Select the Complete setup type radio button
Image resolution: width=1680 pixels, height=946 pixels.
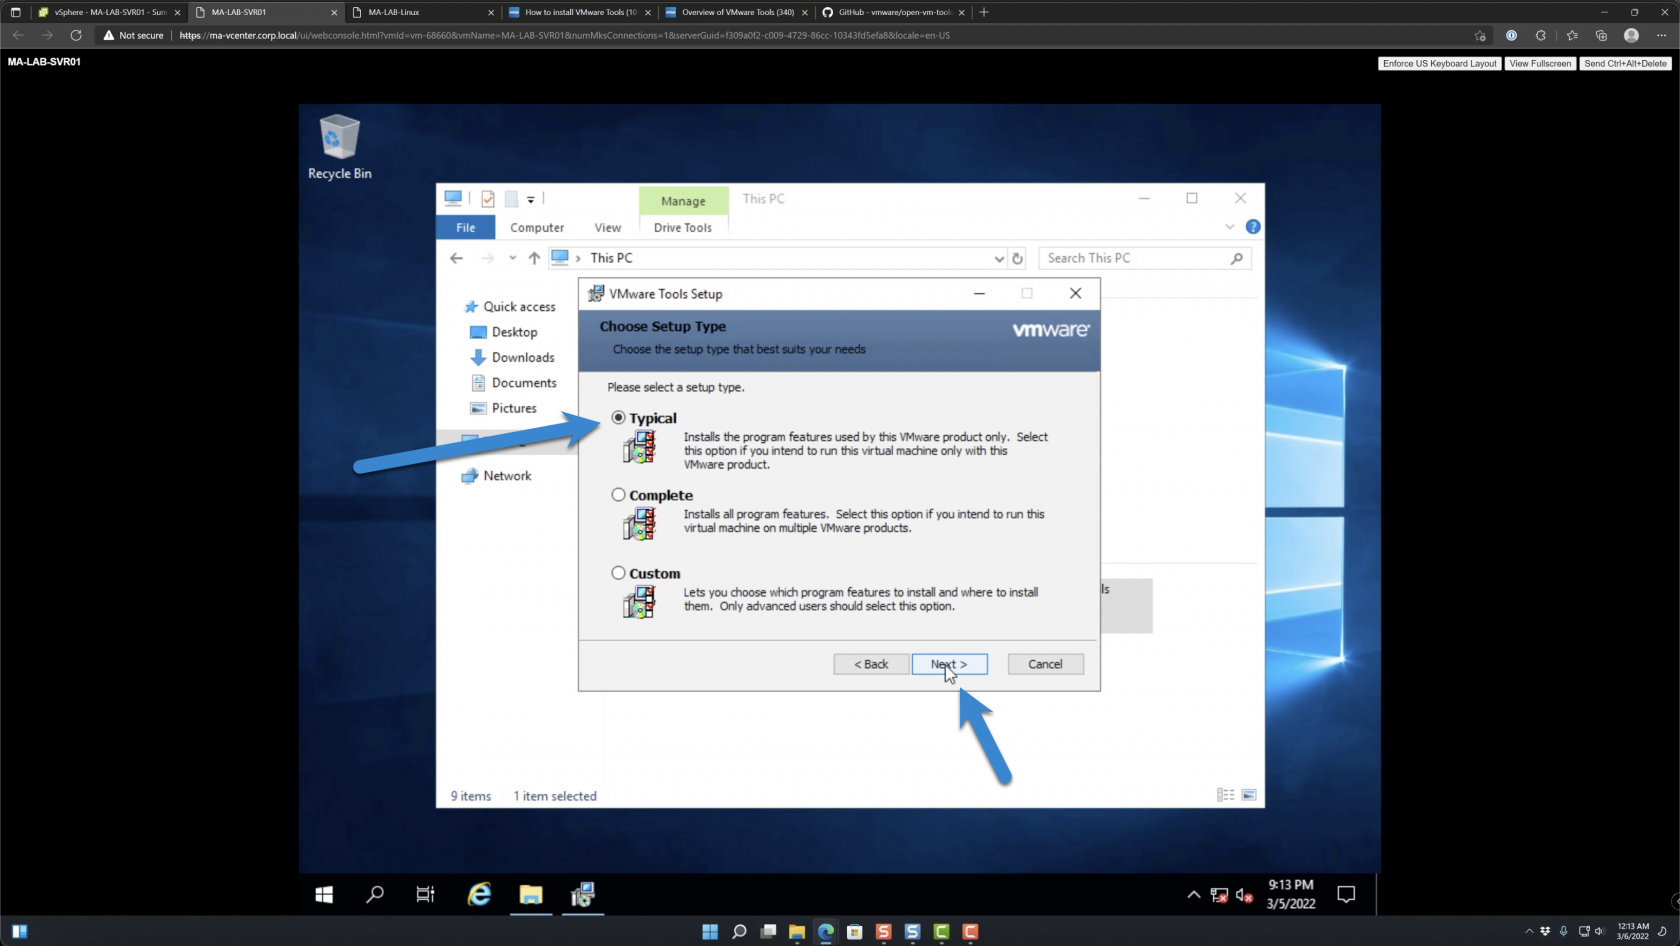[618, 495]
